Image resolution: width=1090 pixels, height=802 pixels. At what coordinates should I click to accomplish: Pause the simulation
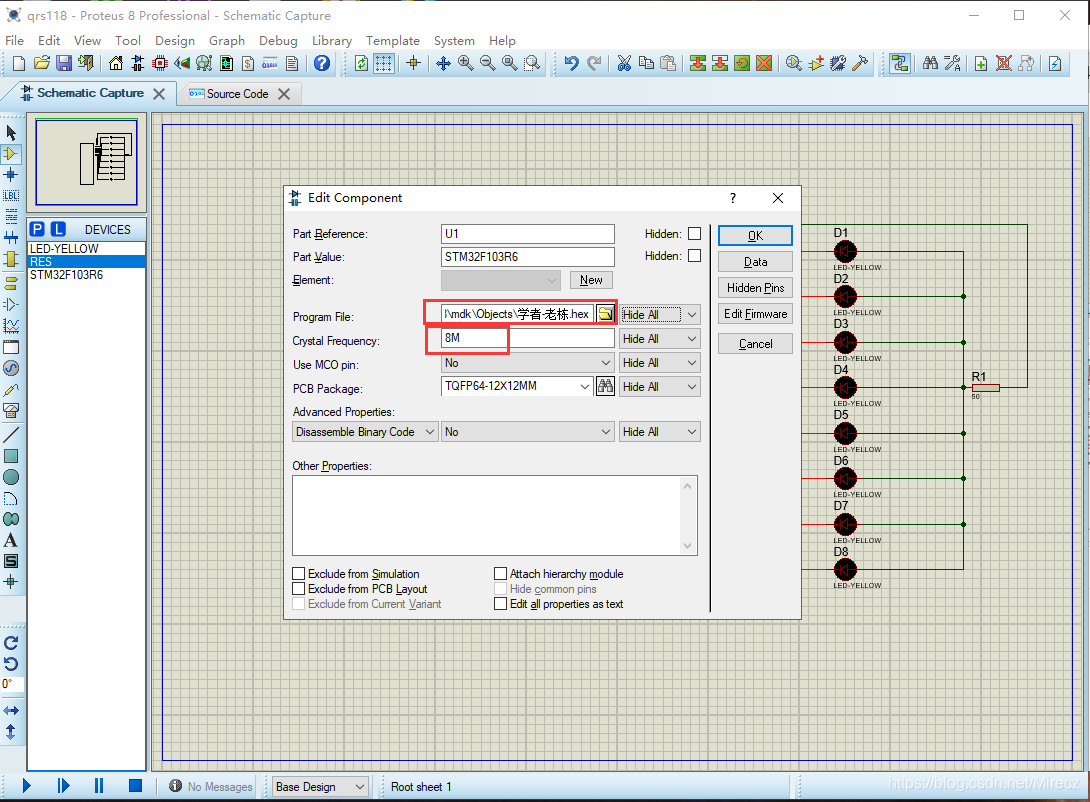point(99,786)
